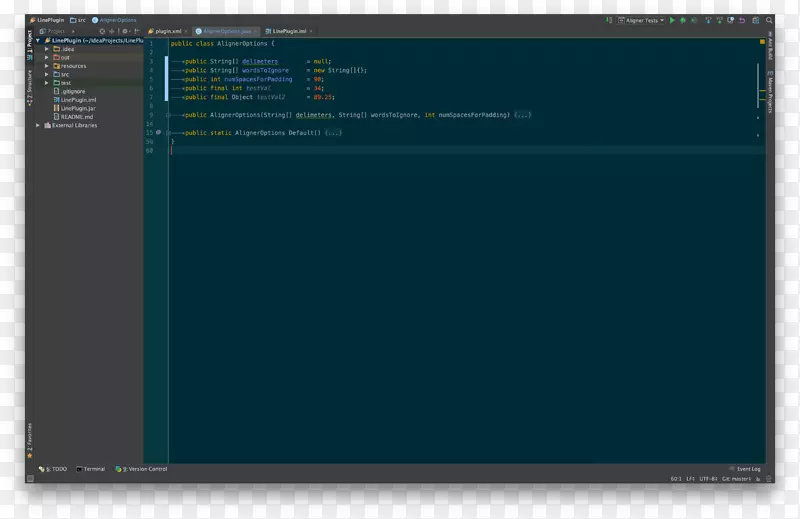This screenshot has height=519, width=800.
Task: Run the Aligner Tests configuration
Action: 673,20
